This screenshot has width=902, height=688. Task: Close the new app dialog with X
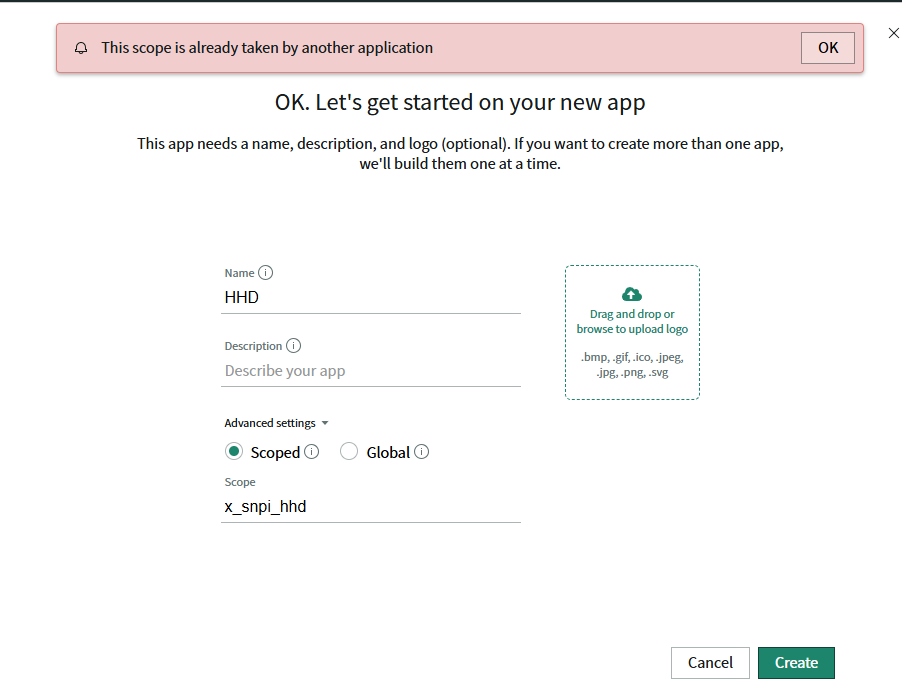pos(893,33)
